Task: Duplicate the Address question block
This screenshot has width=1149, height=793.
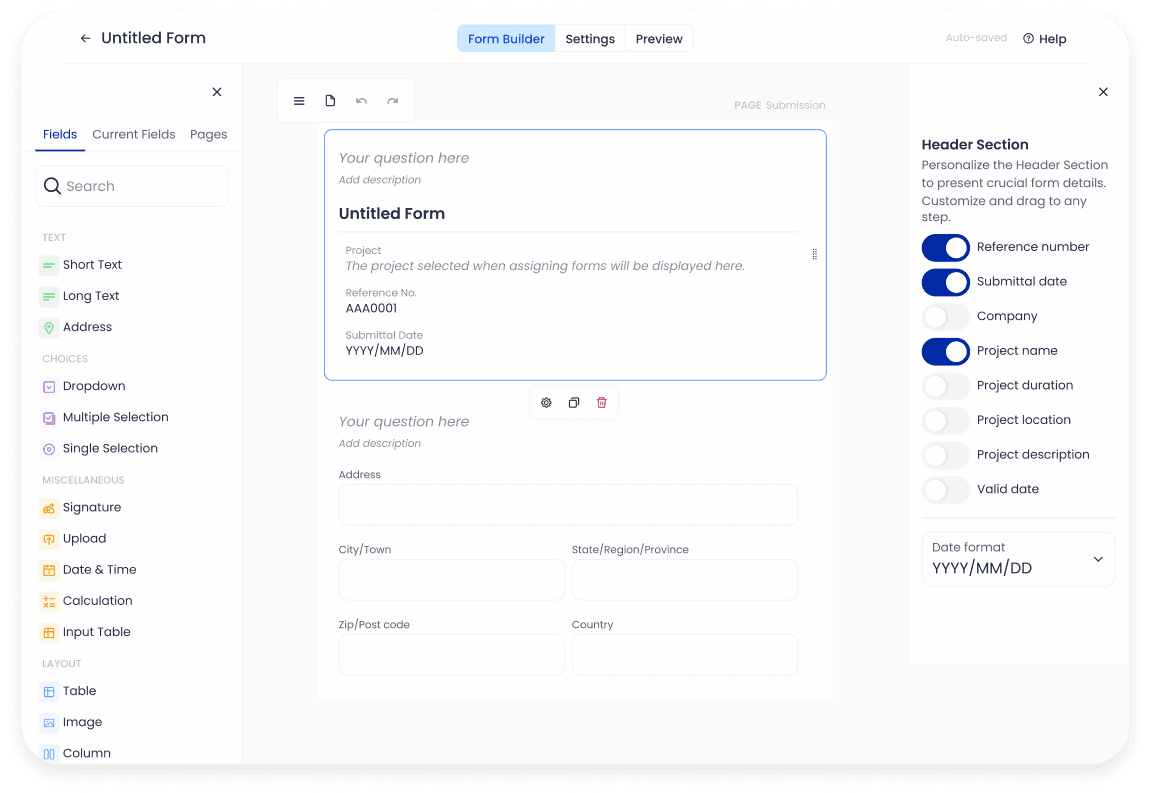Action: click(x=574, y=402)
